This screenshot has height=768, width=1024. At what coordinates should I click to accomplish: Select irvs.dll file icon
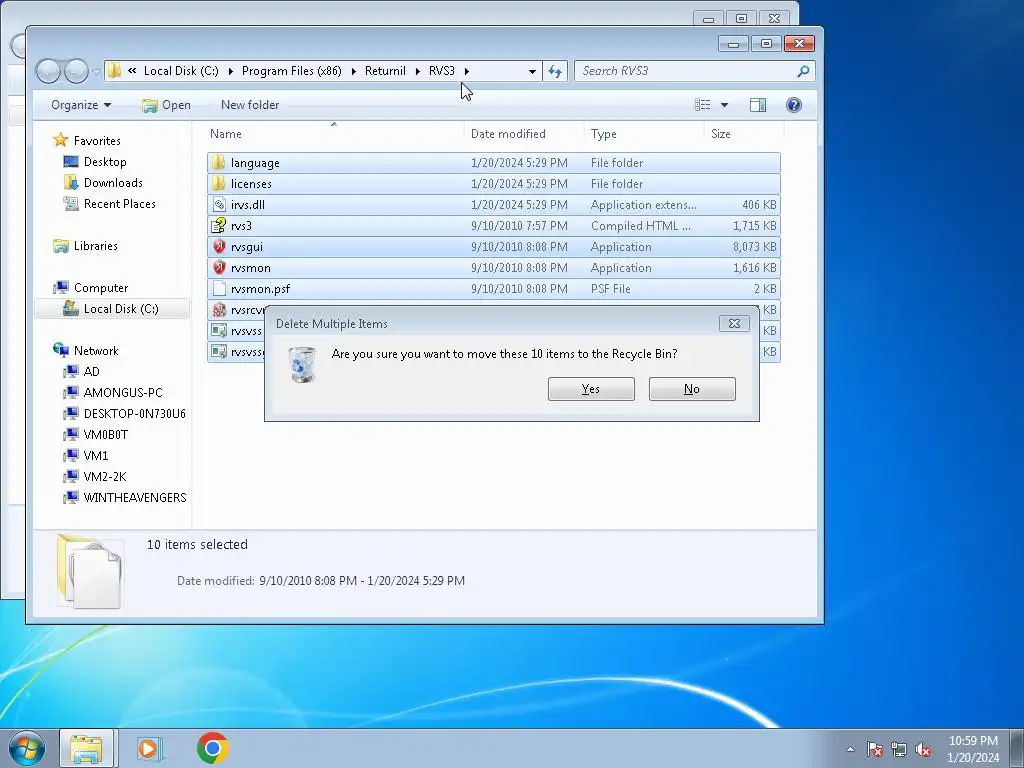[219, 204]
